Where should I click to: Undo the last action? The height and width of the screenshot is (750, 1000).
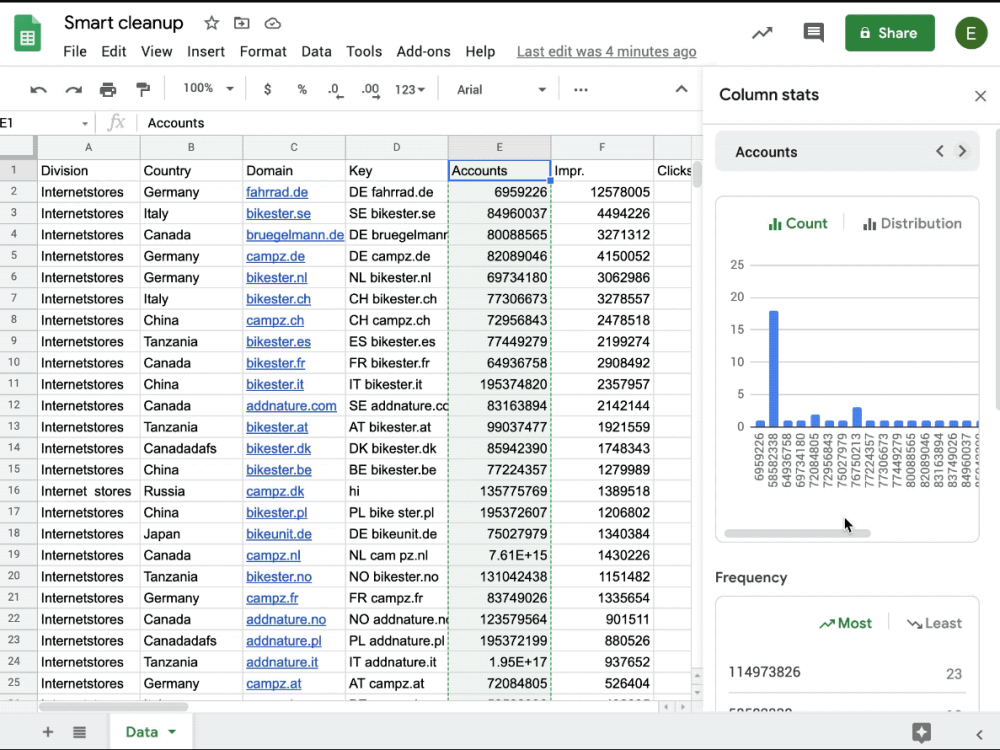point(38,90)
